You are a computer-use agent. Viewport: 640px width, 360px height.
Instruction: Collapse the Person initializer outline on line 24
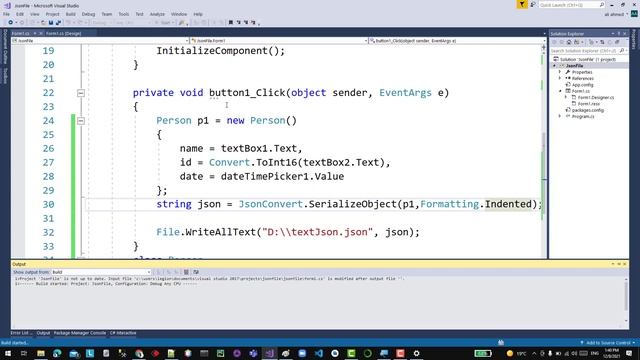click(x=81, y=121)
